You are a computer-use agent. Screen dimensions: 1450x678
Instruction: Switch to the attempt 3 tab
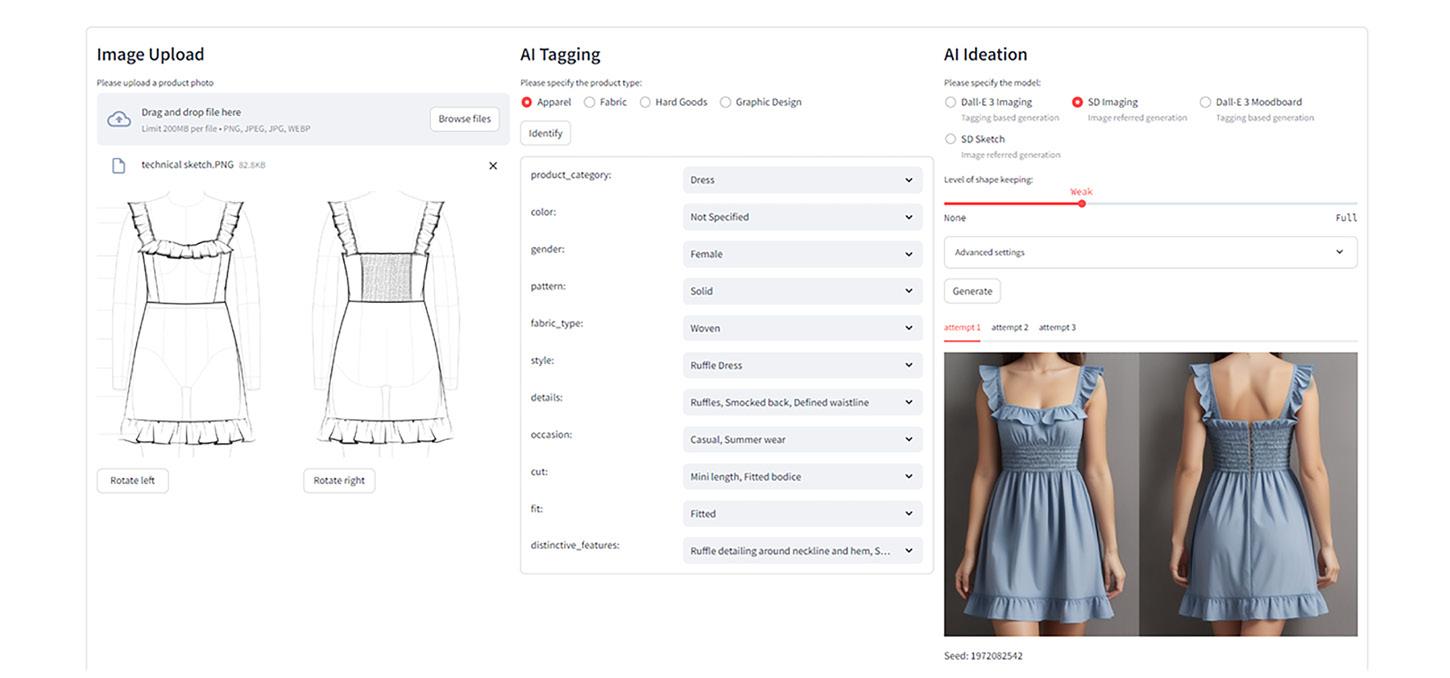(1057, 328)
